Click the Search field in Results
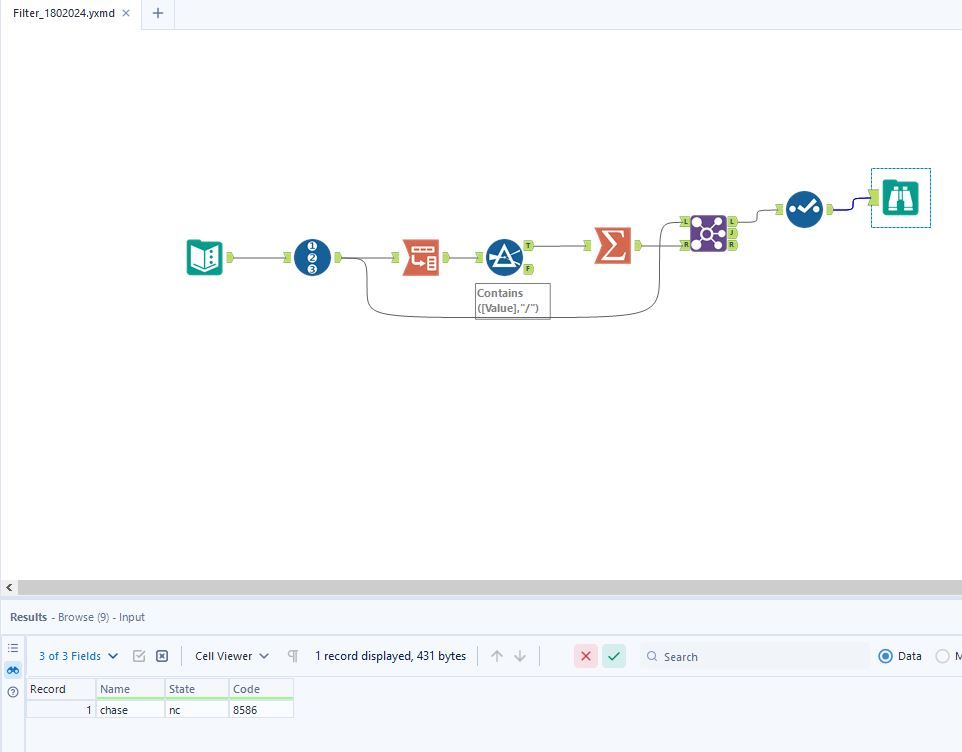Viewport: 962px width, 752px height. [x=755, y=656]
